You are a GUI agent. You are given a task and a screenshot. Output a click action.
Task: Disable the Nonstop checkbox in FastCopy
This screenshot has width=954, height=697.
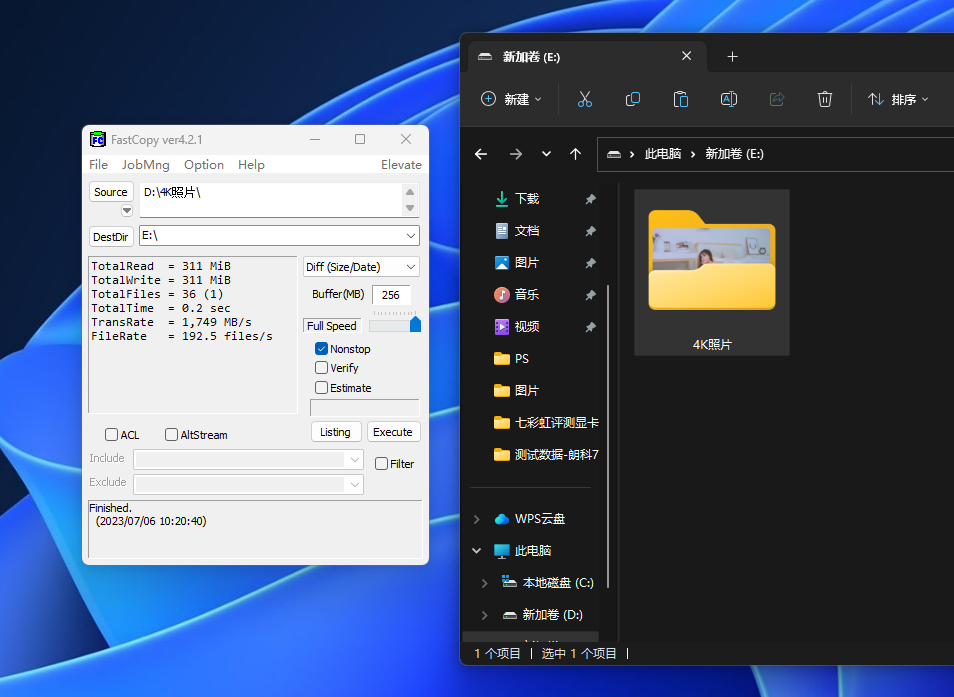(321, 348)
